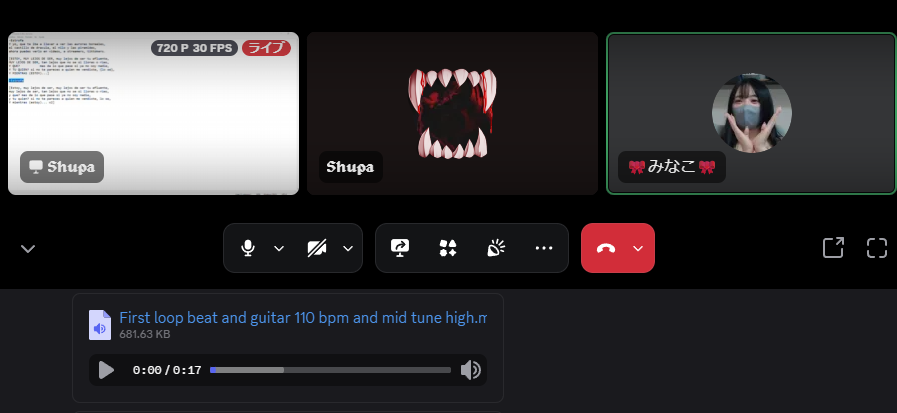
Task: Turn on the camera
Action: tap(316, 248)
